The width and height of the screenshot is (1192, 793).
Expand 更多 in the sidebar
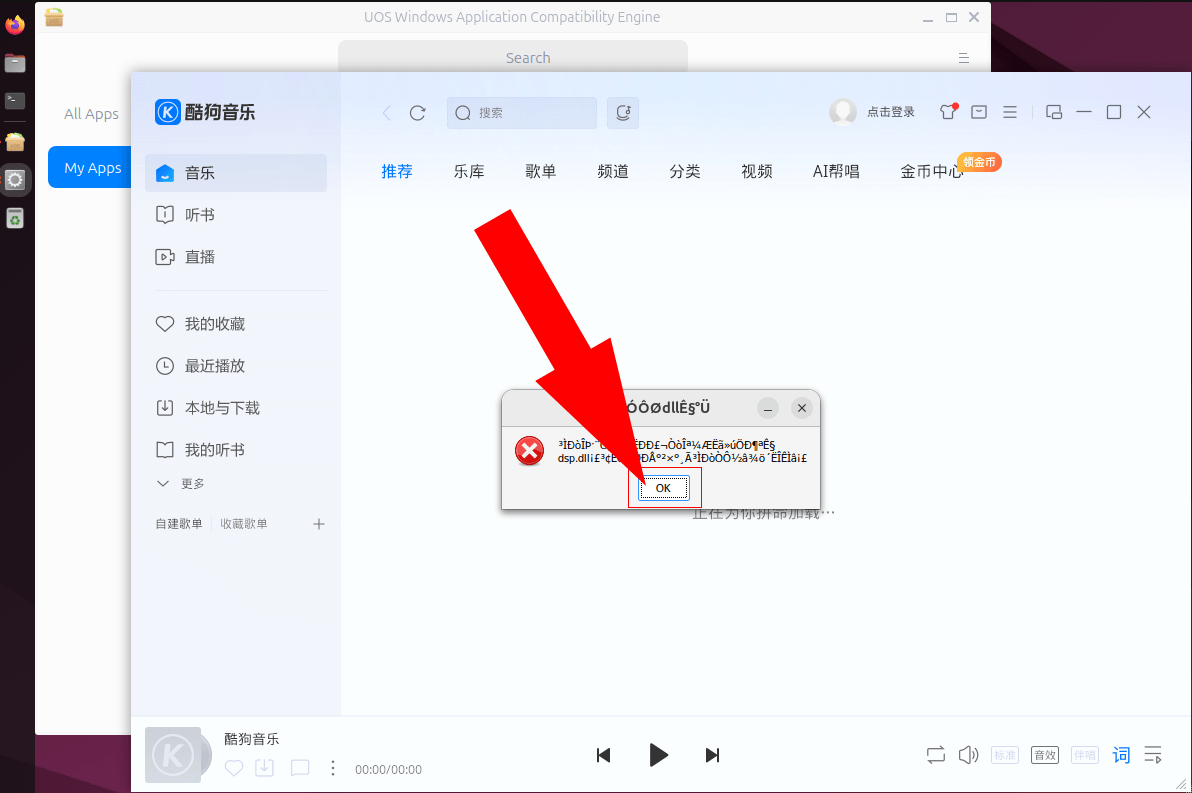(180, 484)
